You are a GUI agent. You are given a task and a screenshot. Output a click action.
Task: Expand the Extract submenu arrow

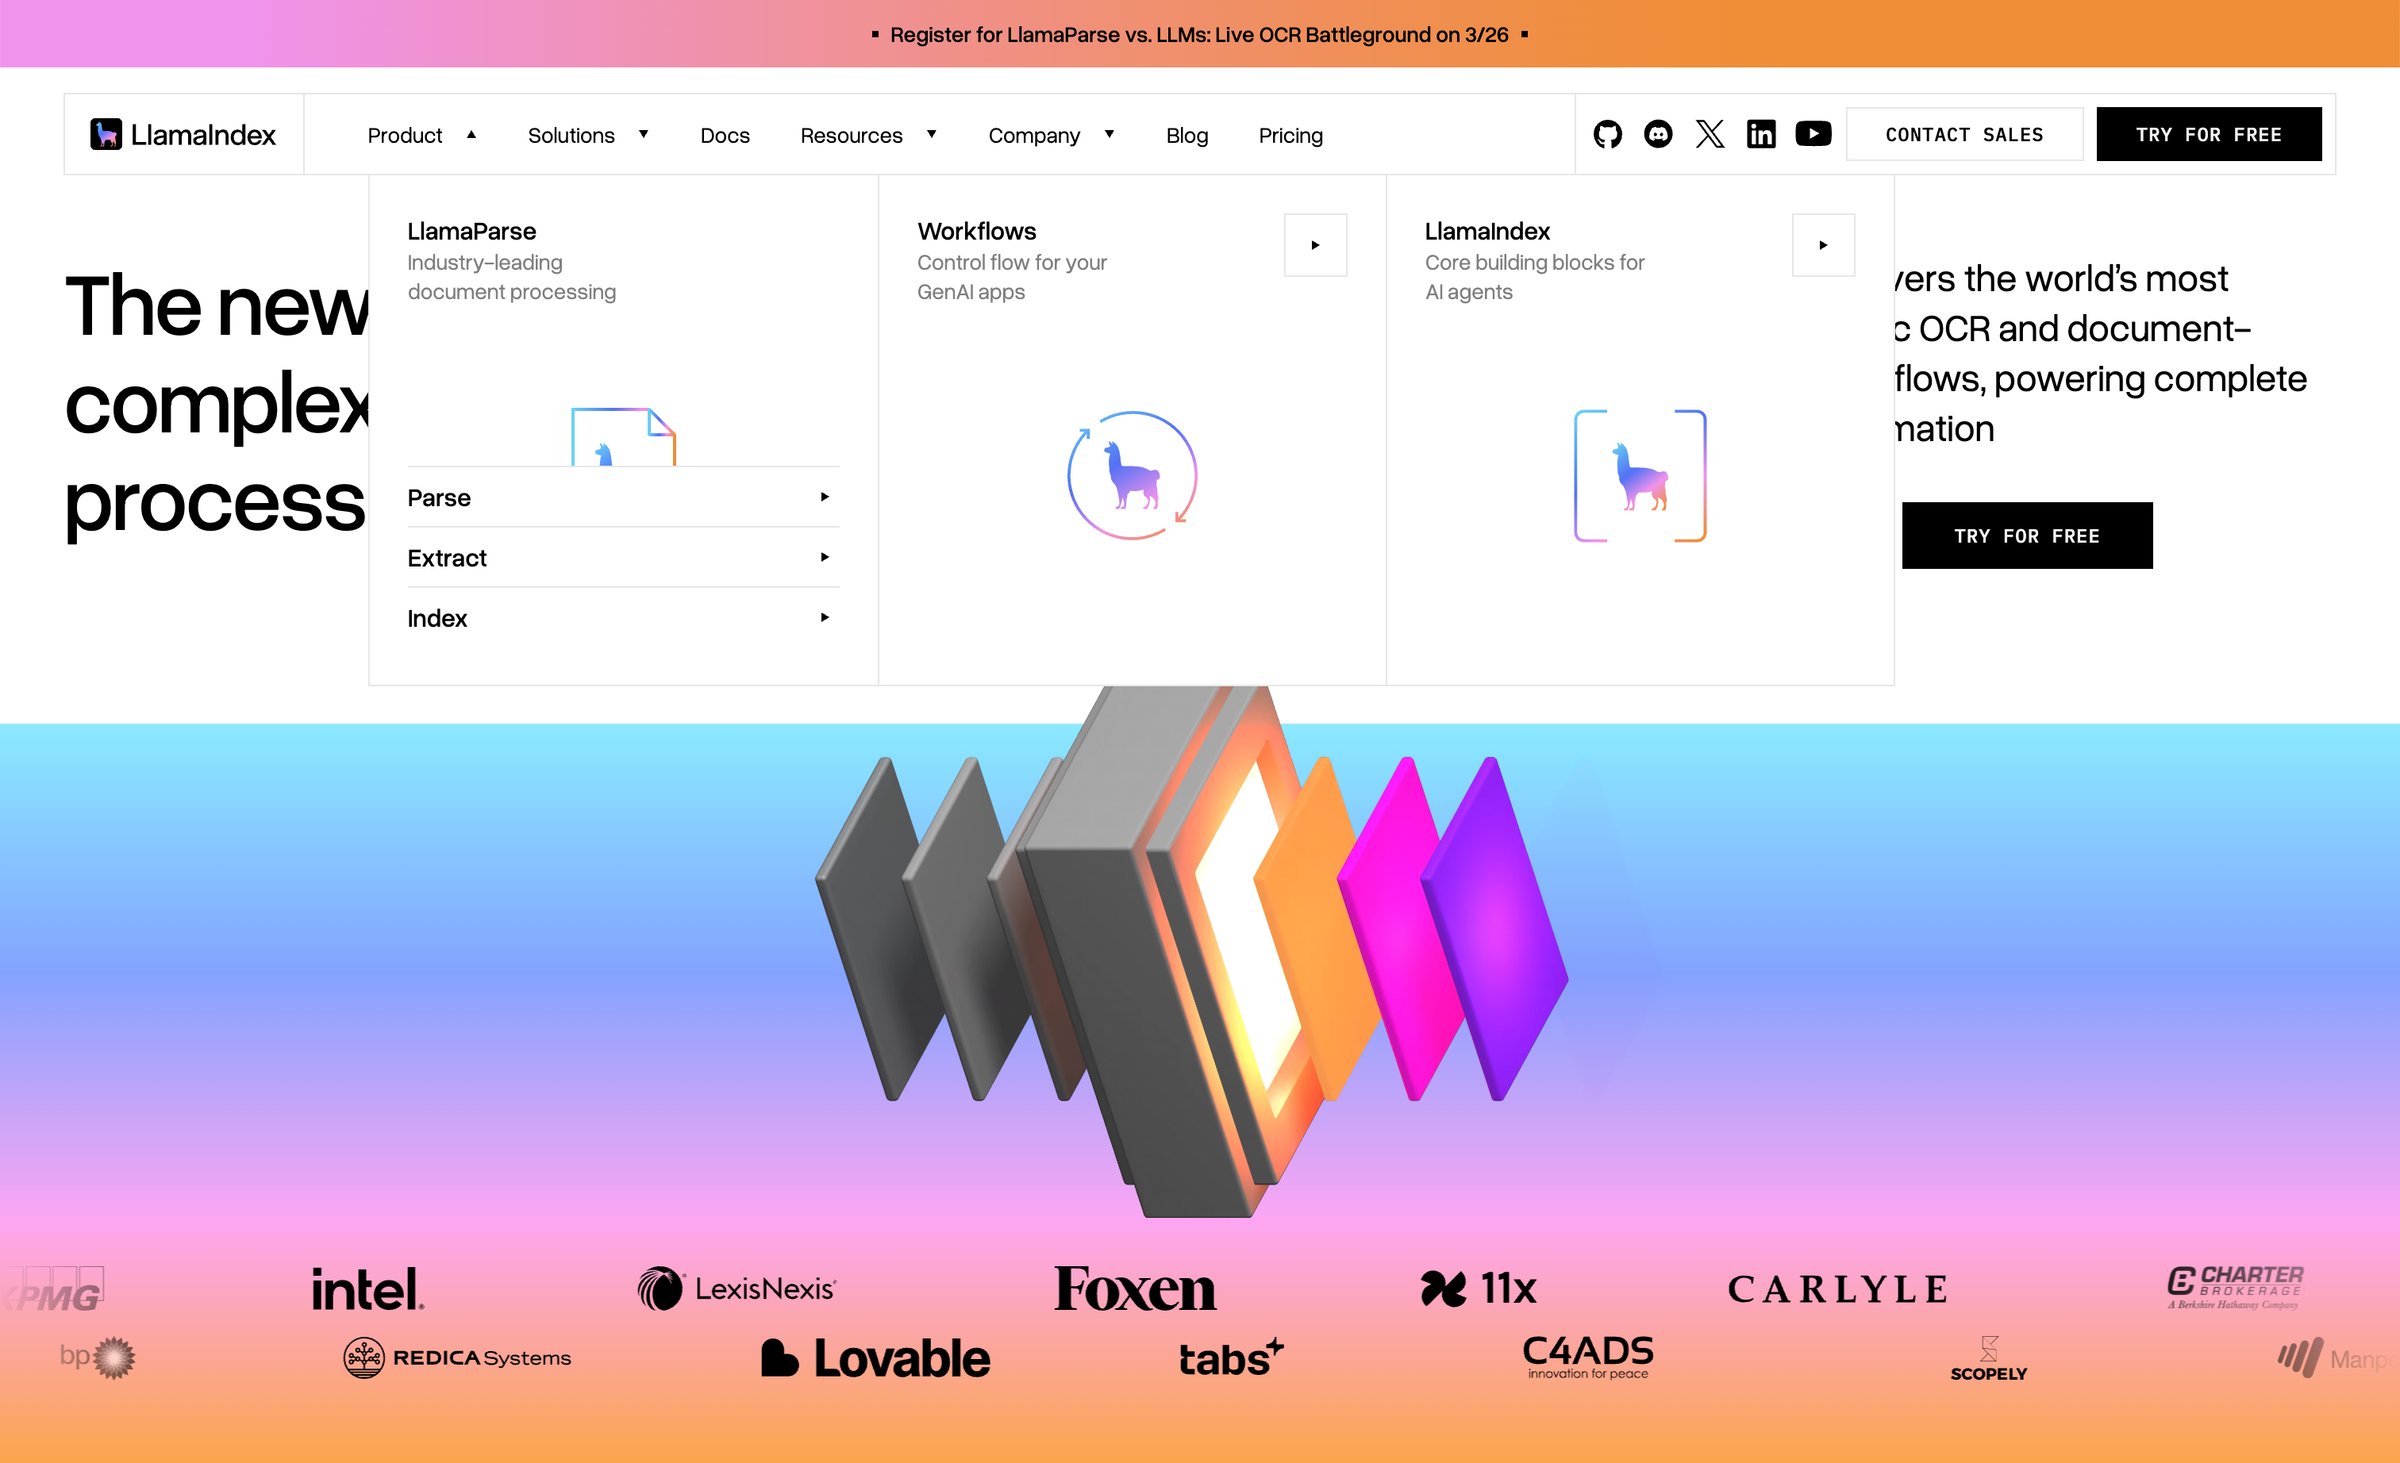click(824, 557)
